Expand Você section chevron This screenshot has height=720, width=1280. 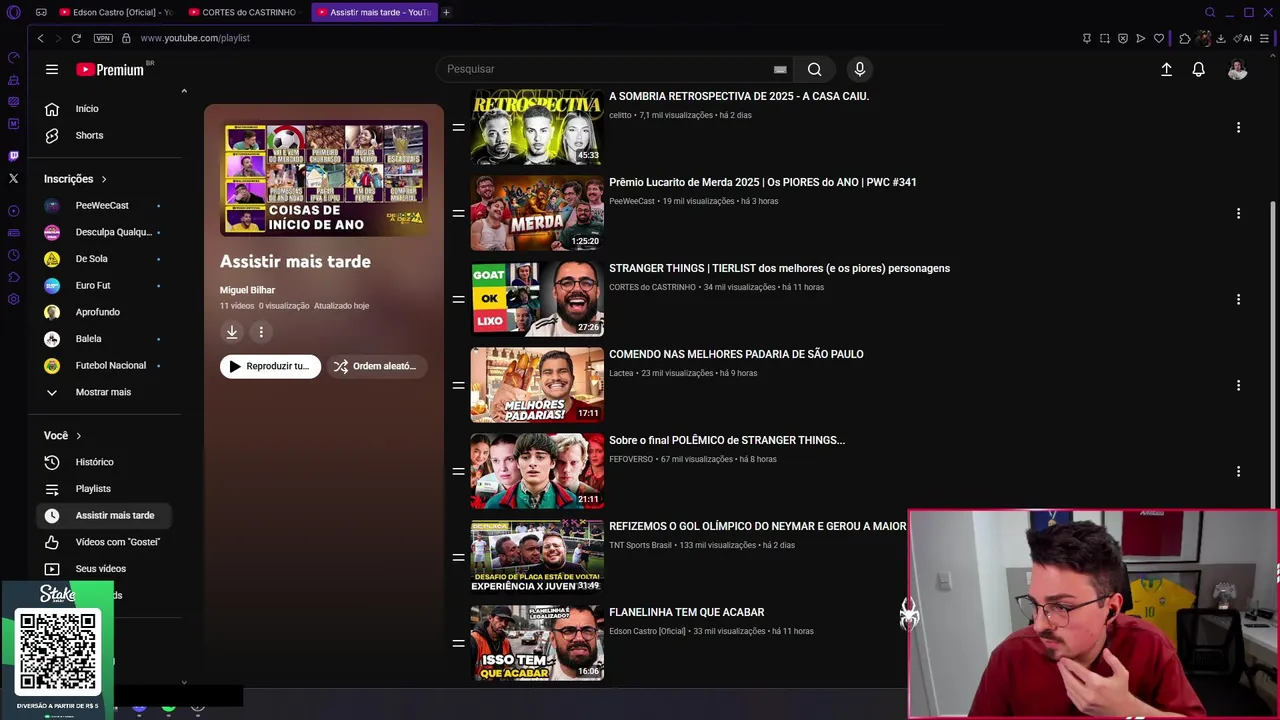click(x=78, y=436)
